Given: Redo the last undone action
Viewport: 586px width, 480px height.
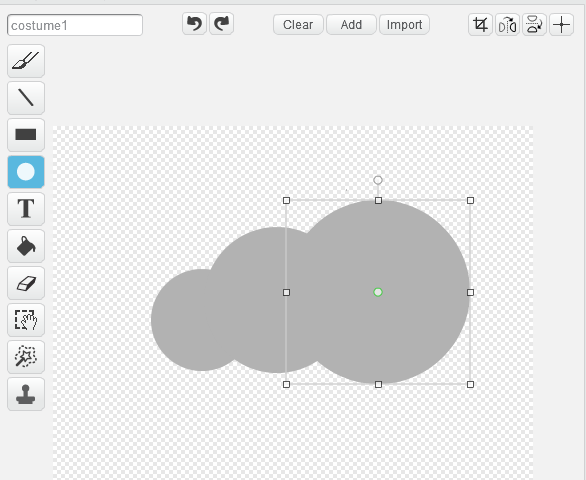Looking at the screenshot, I should [x=222, y=24].
